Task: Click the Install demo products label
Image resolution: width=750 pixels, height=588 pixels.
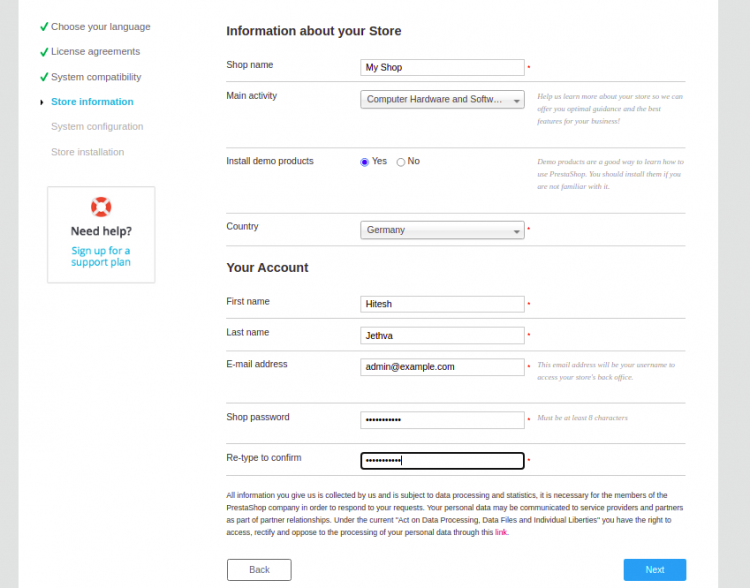Action: 270,161
